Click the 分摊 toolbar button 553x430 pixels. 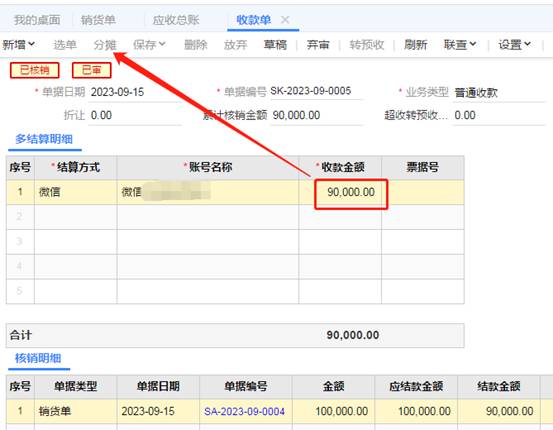[x=105, y=45]
